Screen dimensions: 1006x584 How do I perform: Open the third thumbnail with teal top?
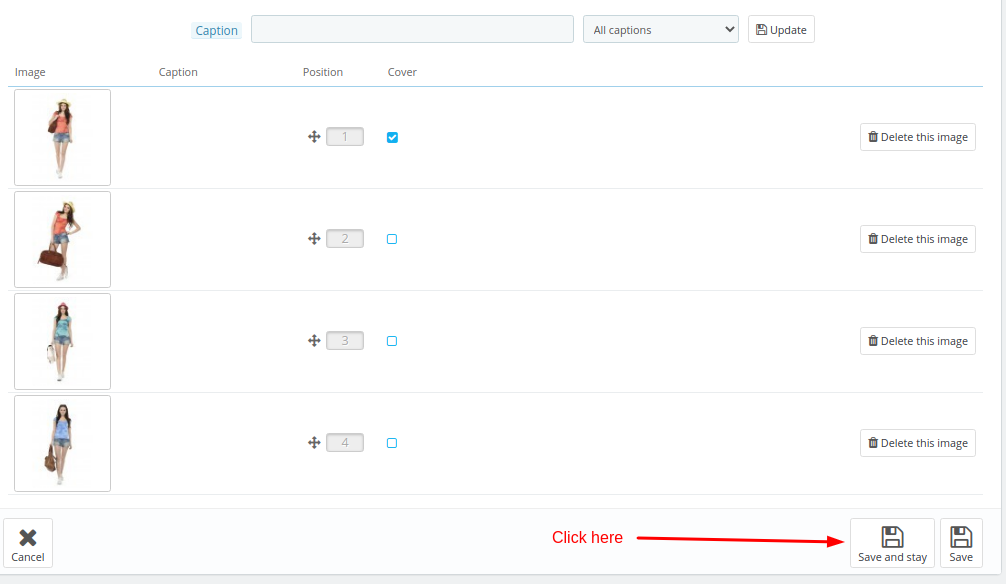[x=62, y=341]
